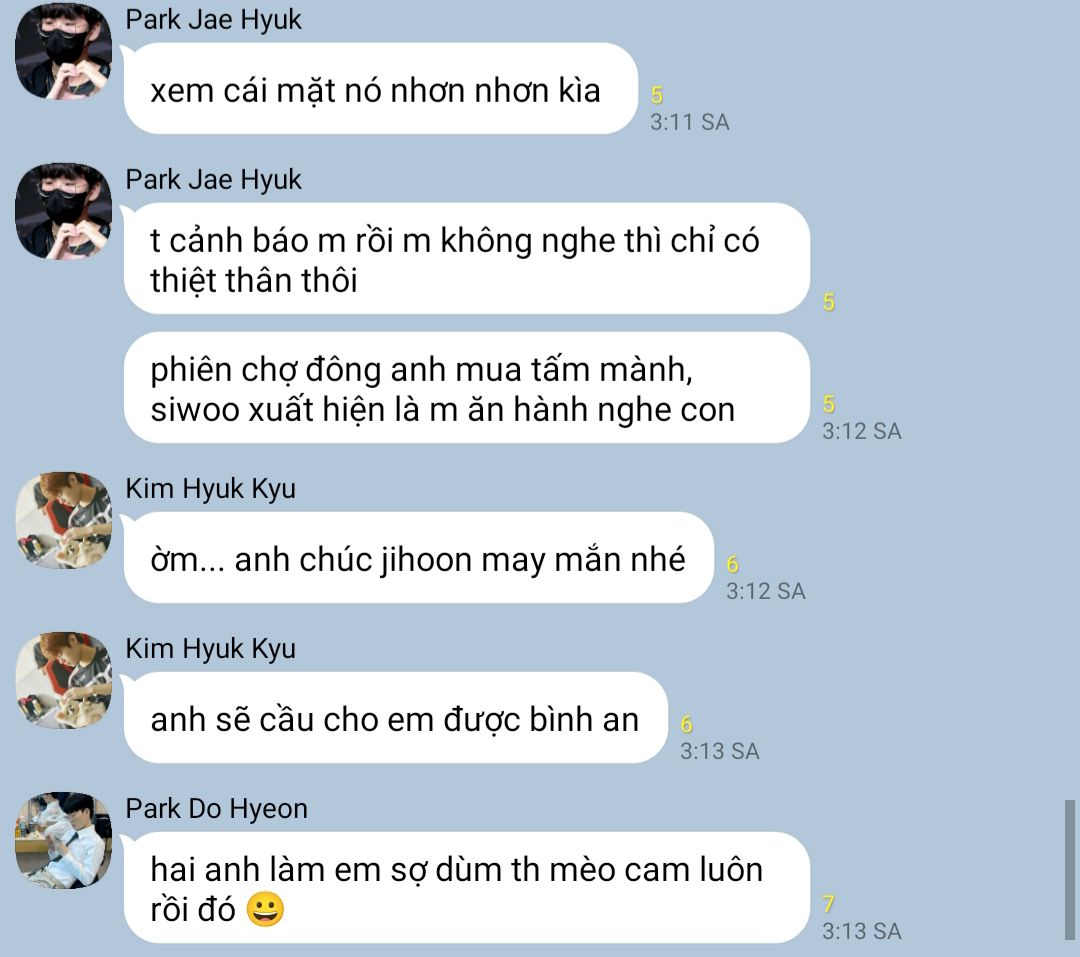Click unread count 7 near last message
The width and height of the screenshot is (1080, 957).
click(x=829, y=903)
